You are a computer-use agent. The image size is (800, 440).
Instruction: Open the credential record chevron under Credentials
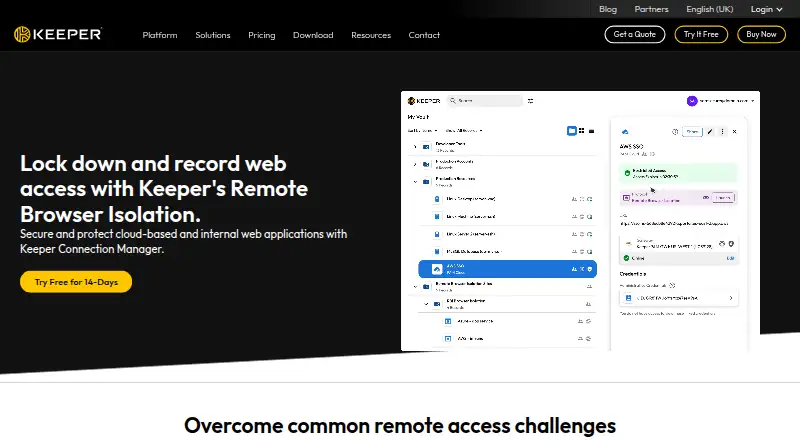[x=731, y=298]
